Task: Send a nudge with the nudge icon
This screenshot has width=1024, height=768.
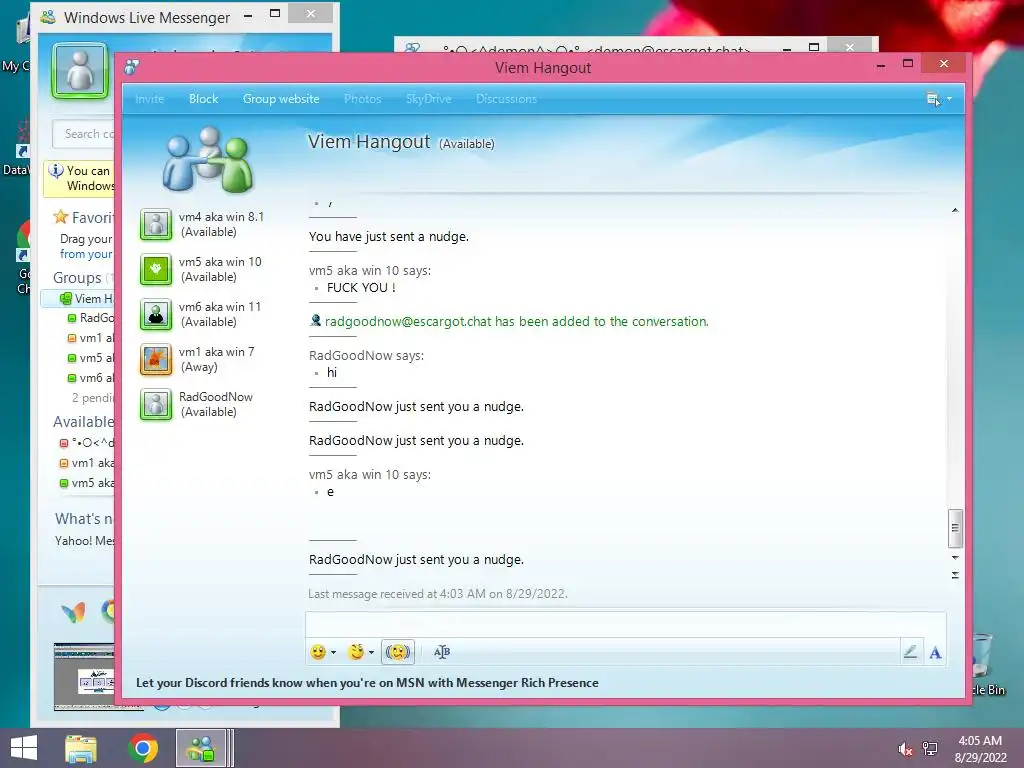Action: coord(398,652)
